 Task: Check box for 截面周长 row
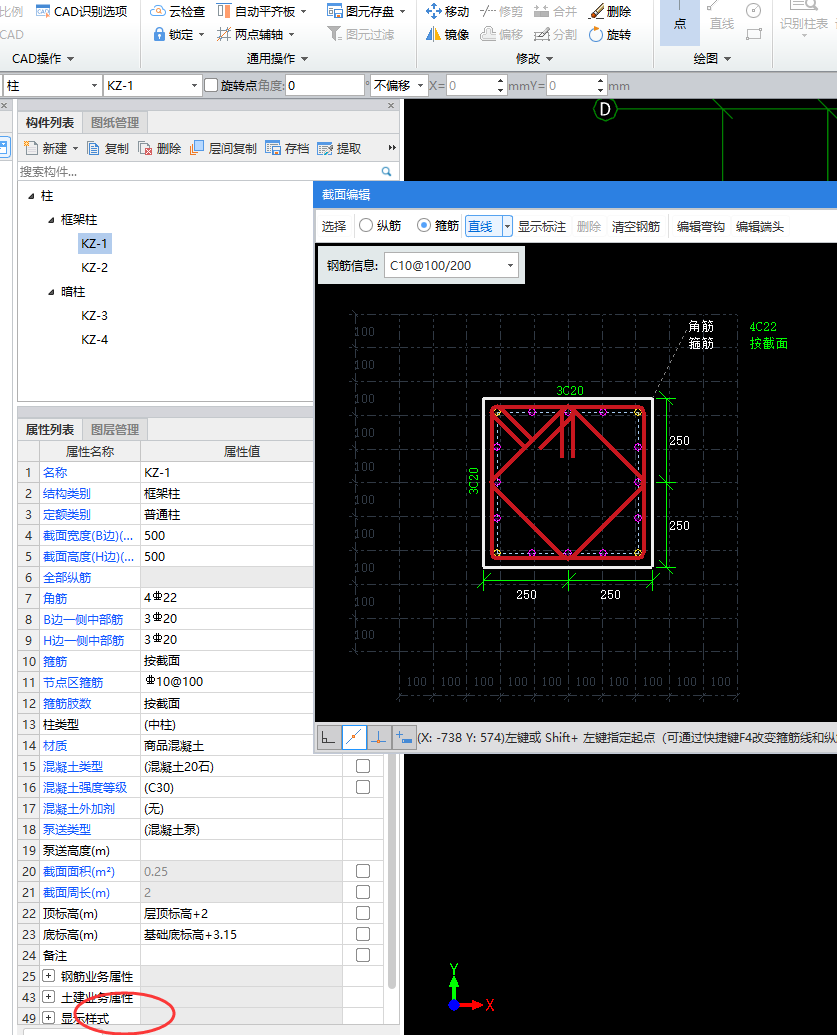click(x=362, y=892)
